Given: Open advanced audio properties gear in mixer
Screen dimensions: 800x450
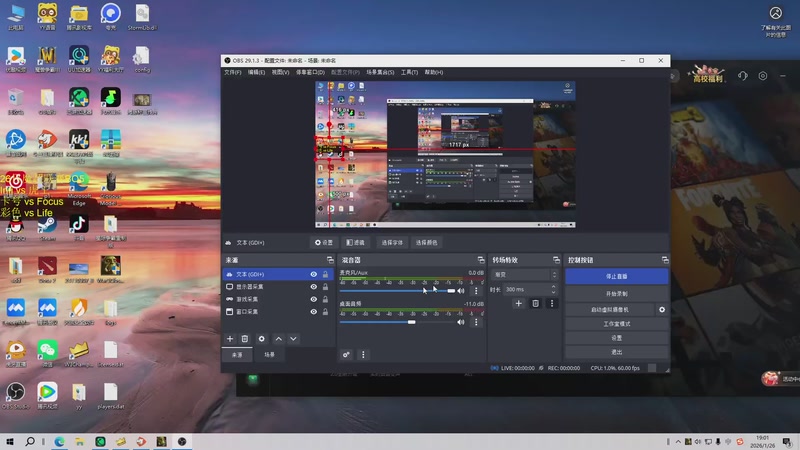Looking at the screenshot, I should pos(346,355).
